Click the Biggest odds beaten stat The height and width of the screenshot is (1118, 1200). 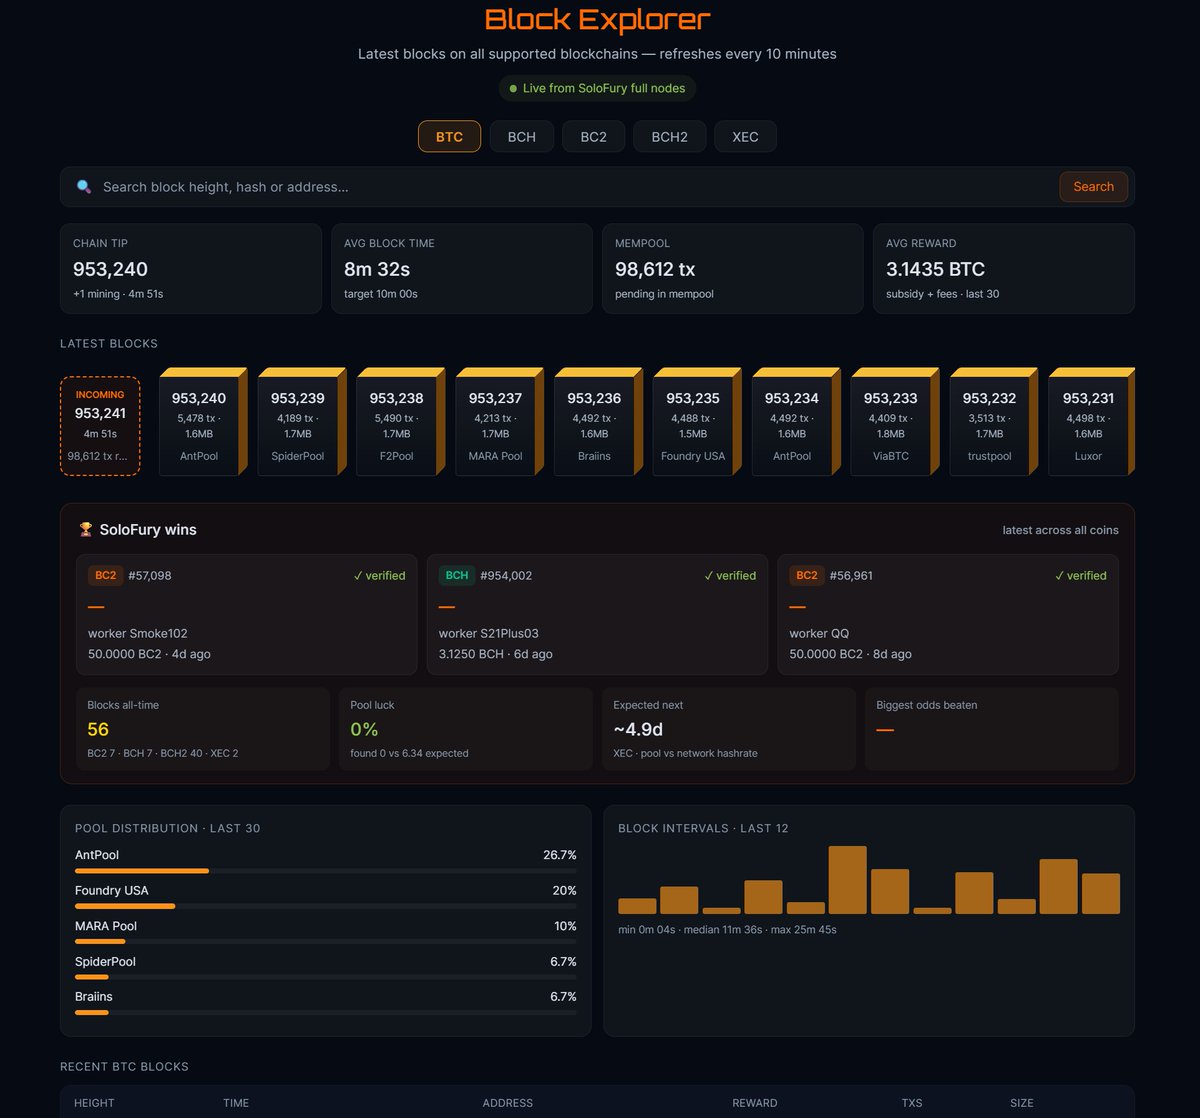pos(992,729)
